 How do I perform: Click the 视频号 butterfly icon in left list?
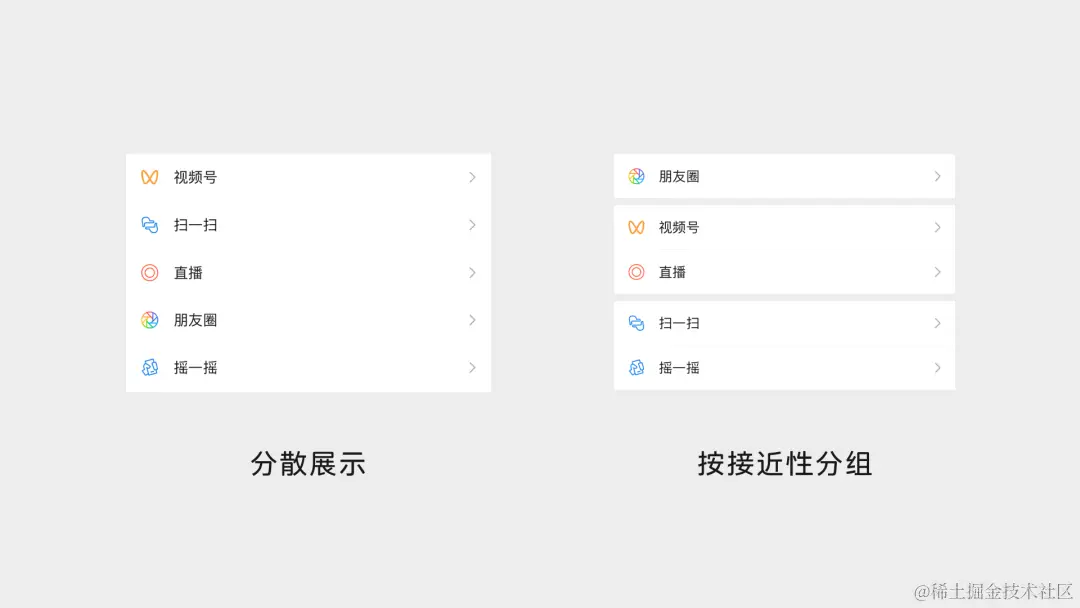[x=149, y=177]
